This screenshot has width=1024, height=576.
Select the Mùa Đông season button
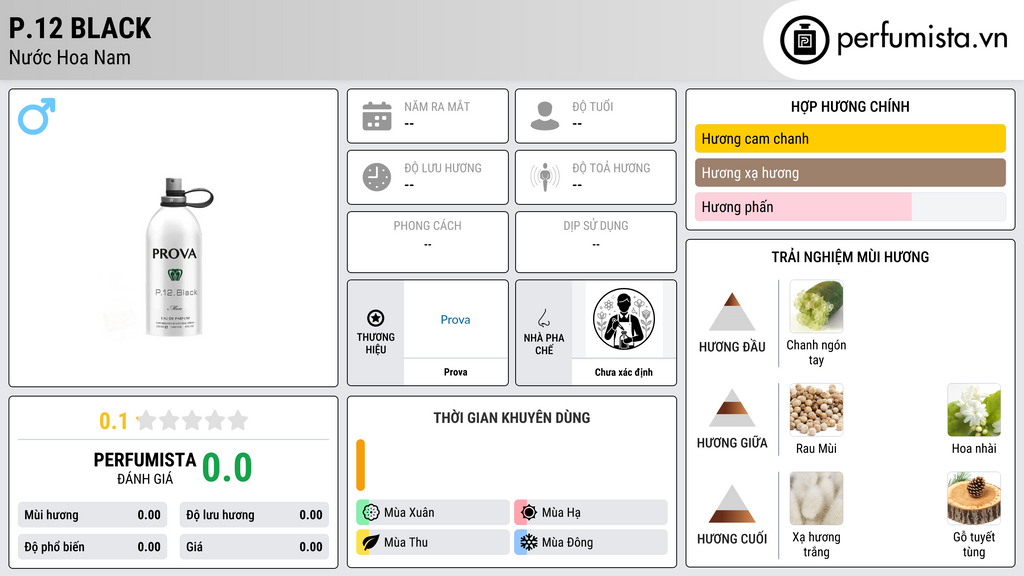click(x=591, y=542)
